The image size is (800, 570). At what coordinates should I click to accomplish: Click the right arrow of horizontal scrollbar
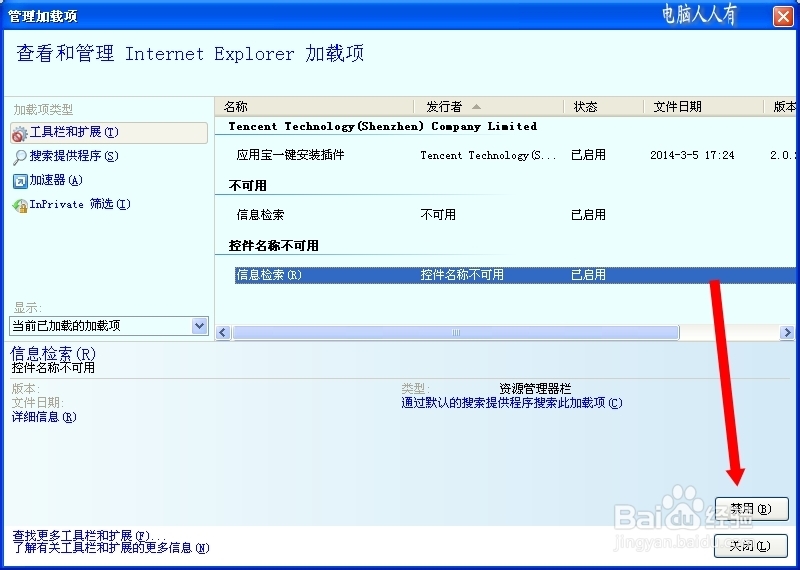coord(787,333)
